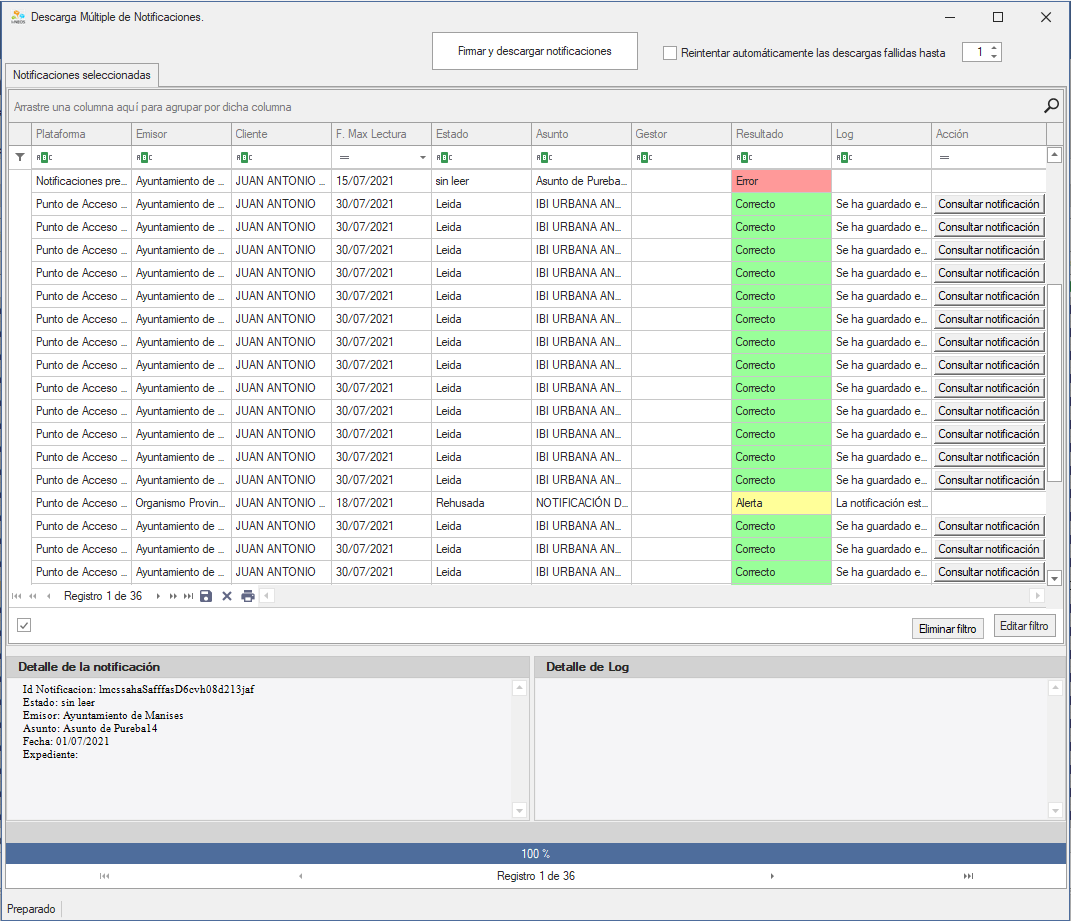The height and width of the screenshot is (921, 1071).
Task: Click the 100 % progress bar
Action: click(536, 853)
